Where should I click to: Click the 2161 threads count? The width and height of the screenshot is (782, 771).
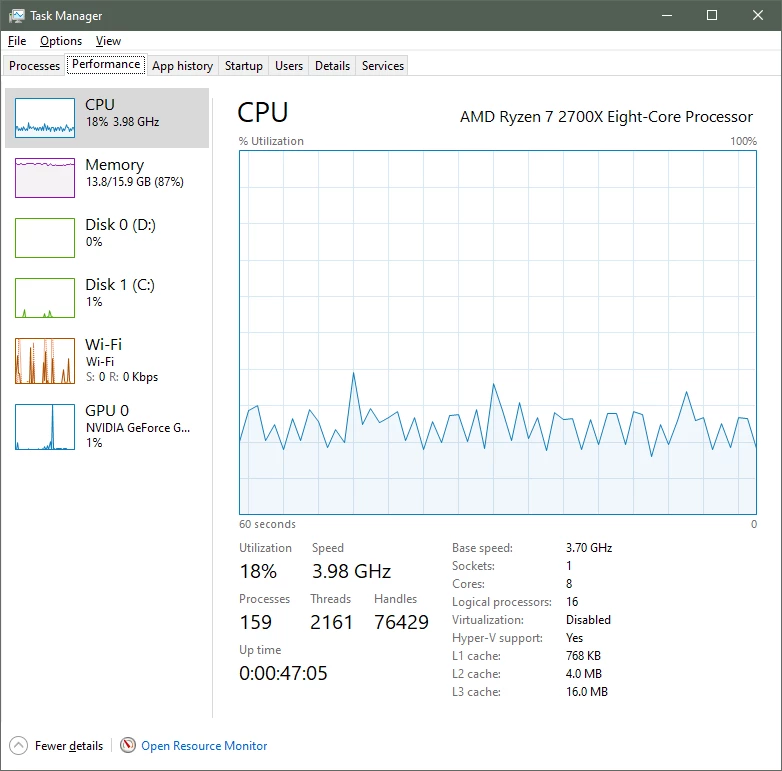331,622
